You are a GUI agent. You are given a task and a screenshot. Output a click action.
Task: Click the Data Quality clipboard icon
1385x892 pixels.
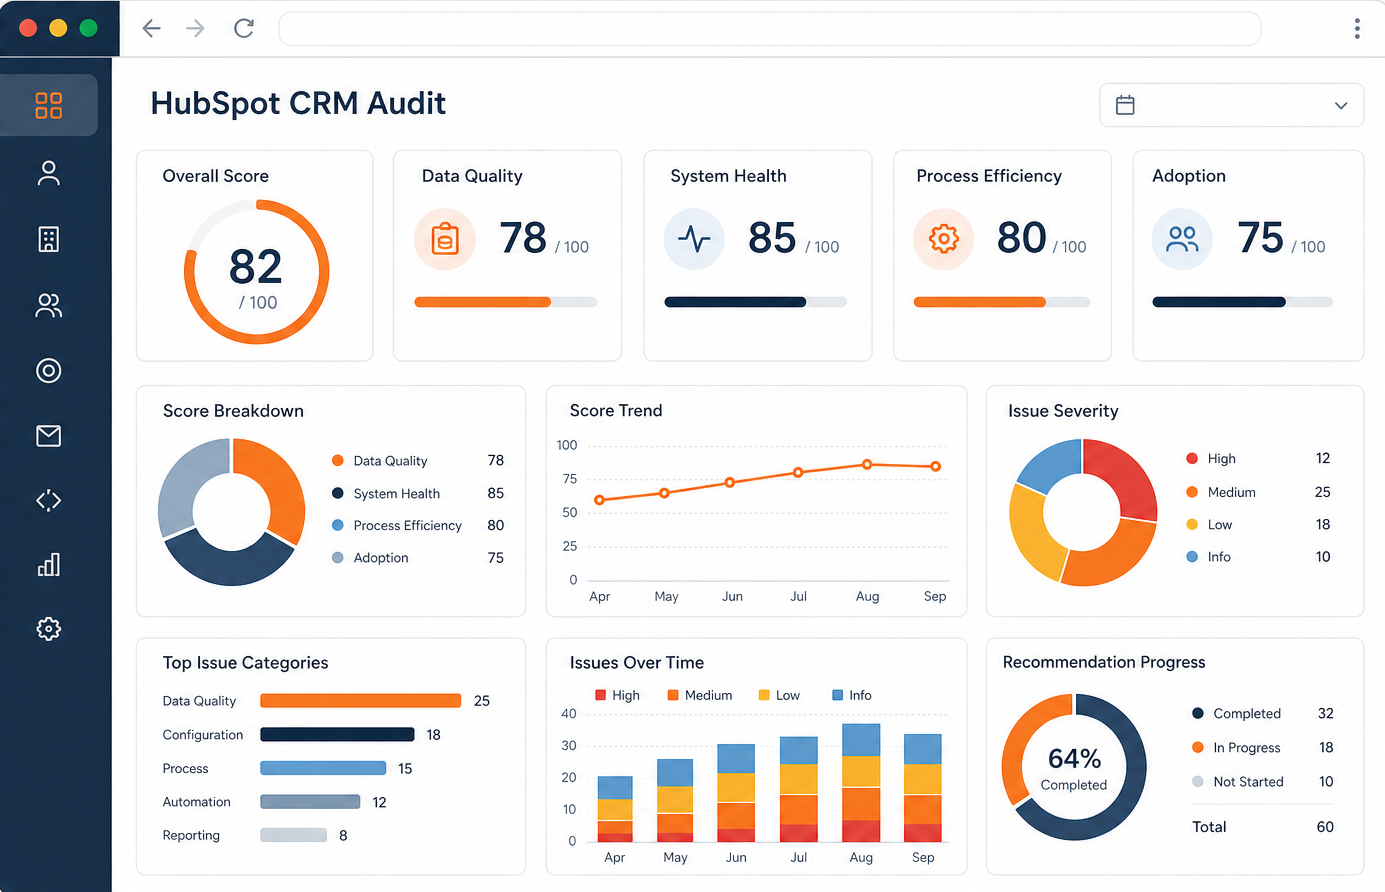pyautogui.click(x=444, y=239)
